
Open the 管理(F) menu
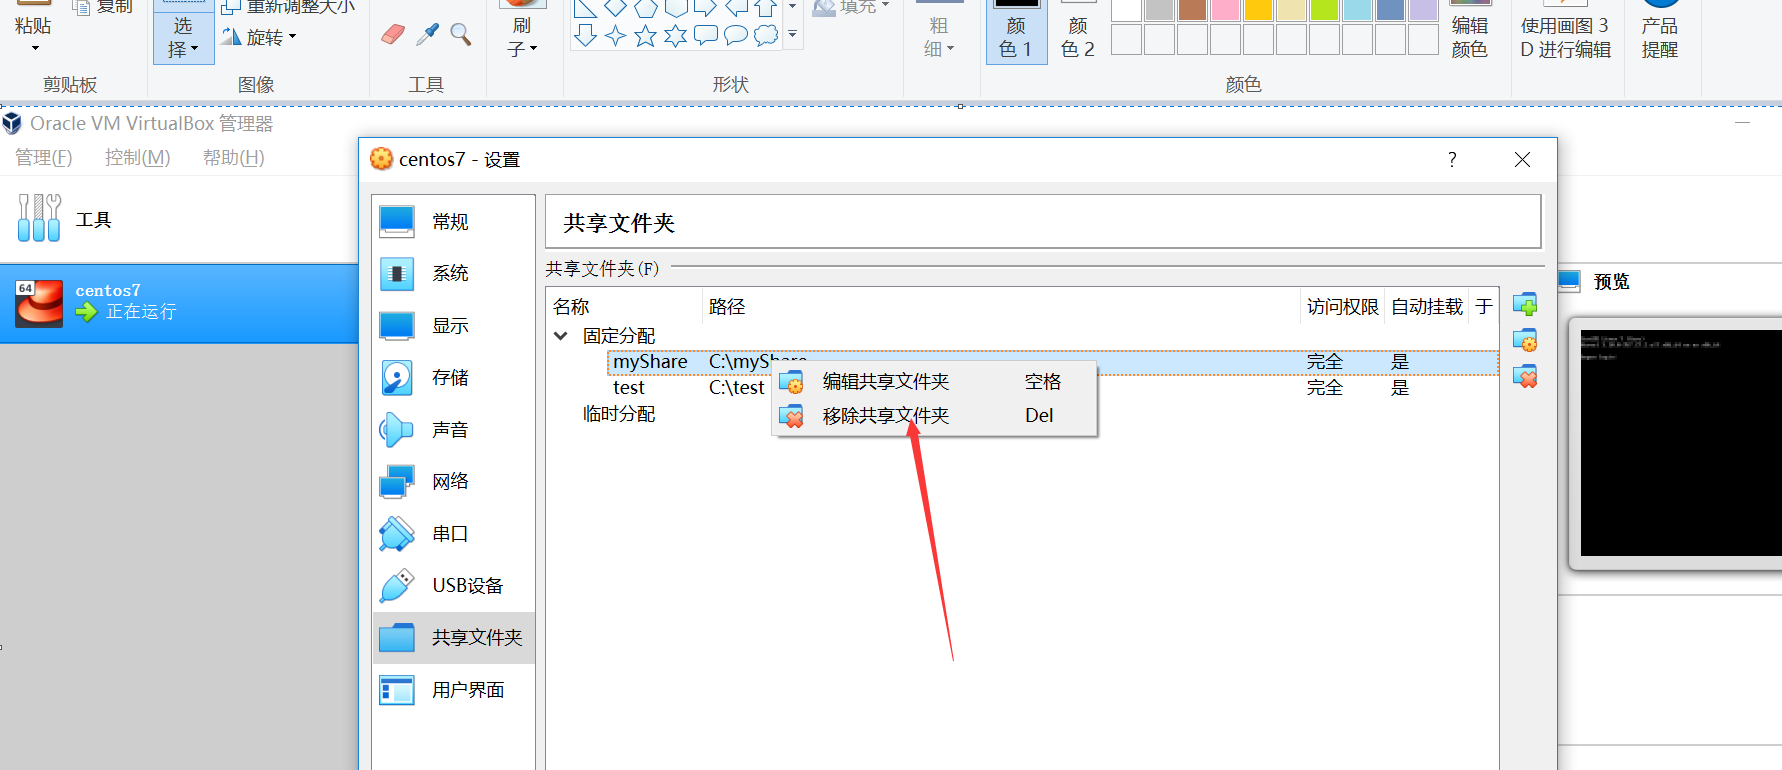44,157
